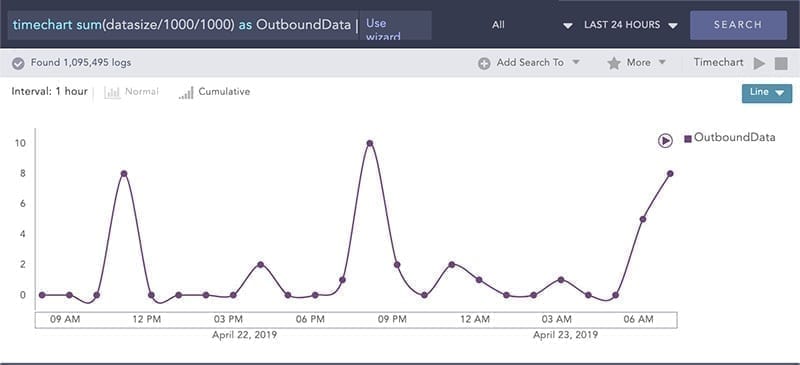Click the Normal bar chart icon

pos(112,92)
